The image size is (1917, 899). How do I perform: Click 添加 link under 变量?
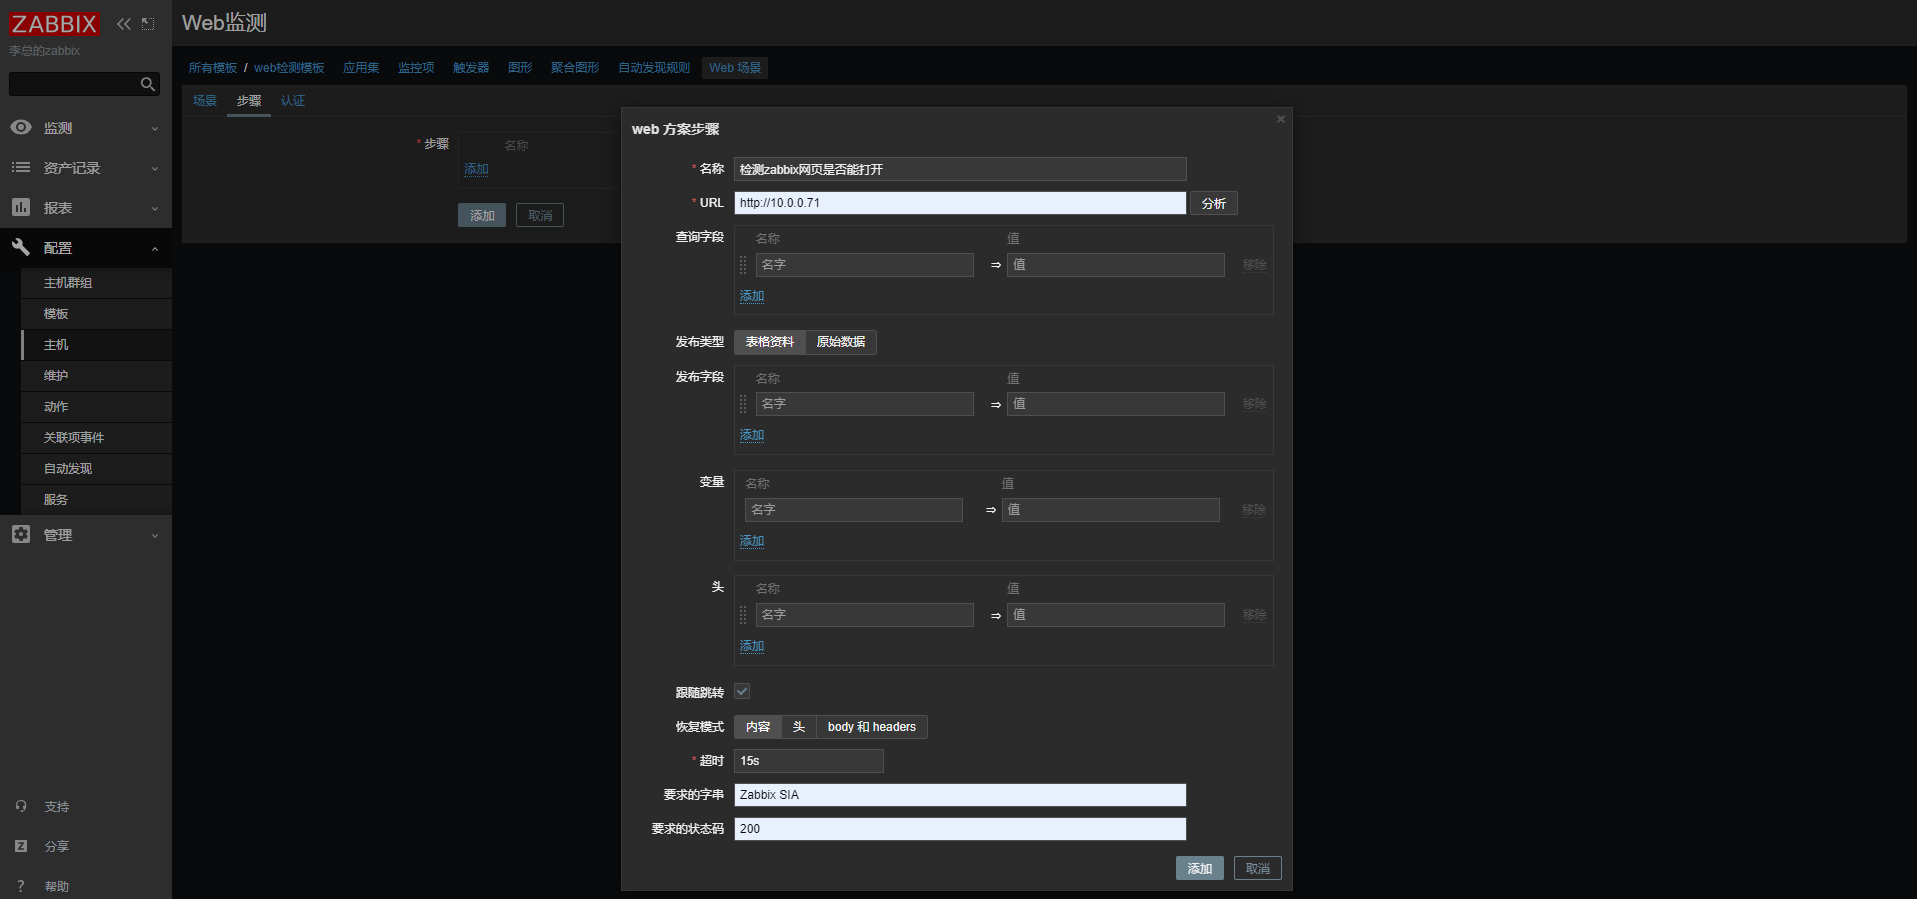pos(752,541)
